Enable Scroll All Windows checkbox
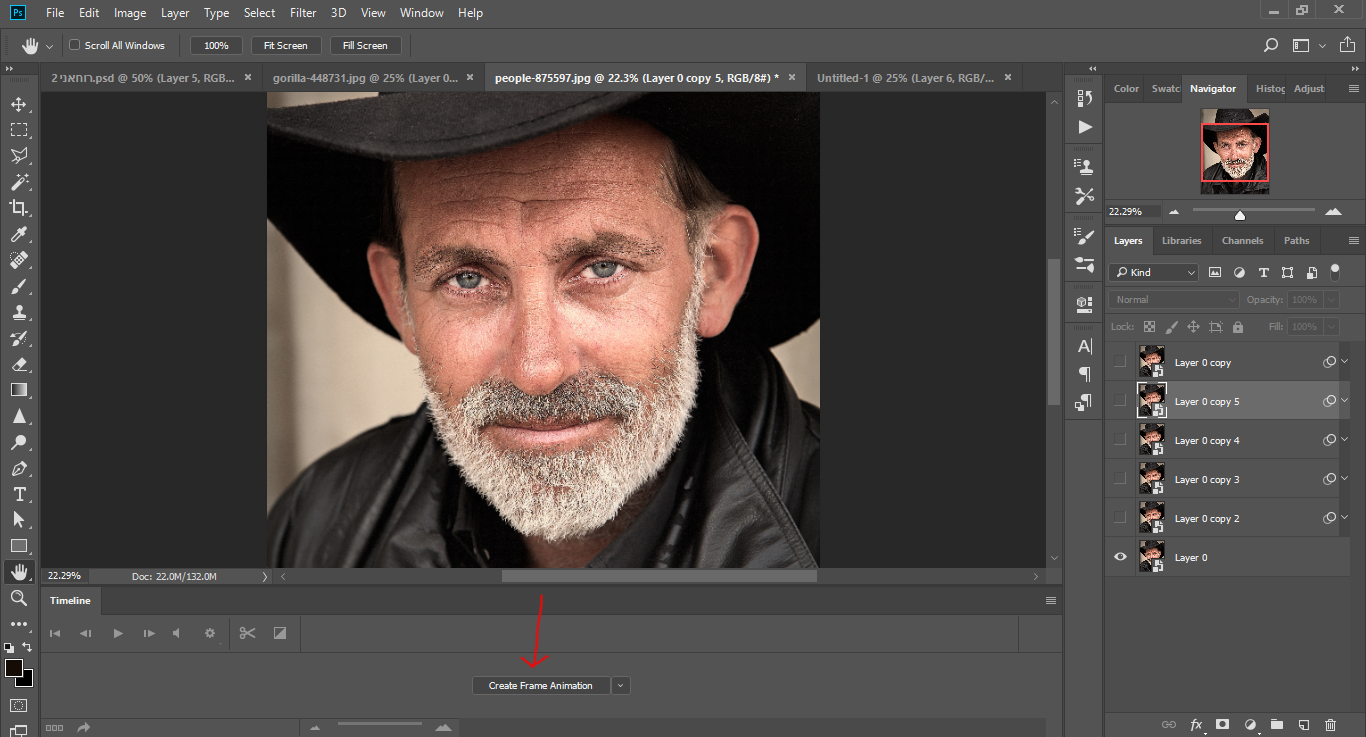Screen dimensions: 1366x737 (x=74, y=45)
